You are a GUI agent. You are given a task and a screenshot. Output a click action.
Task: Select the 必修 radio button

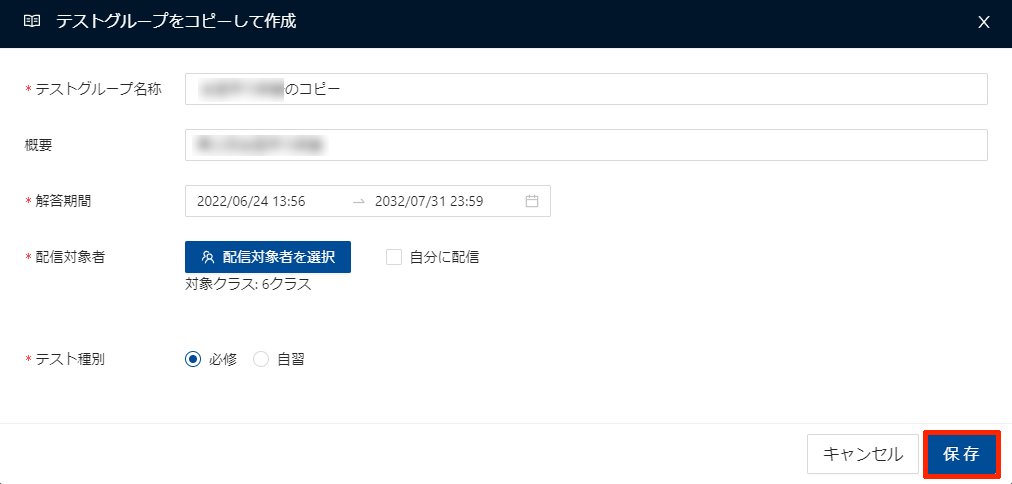(194, 359)
